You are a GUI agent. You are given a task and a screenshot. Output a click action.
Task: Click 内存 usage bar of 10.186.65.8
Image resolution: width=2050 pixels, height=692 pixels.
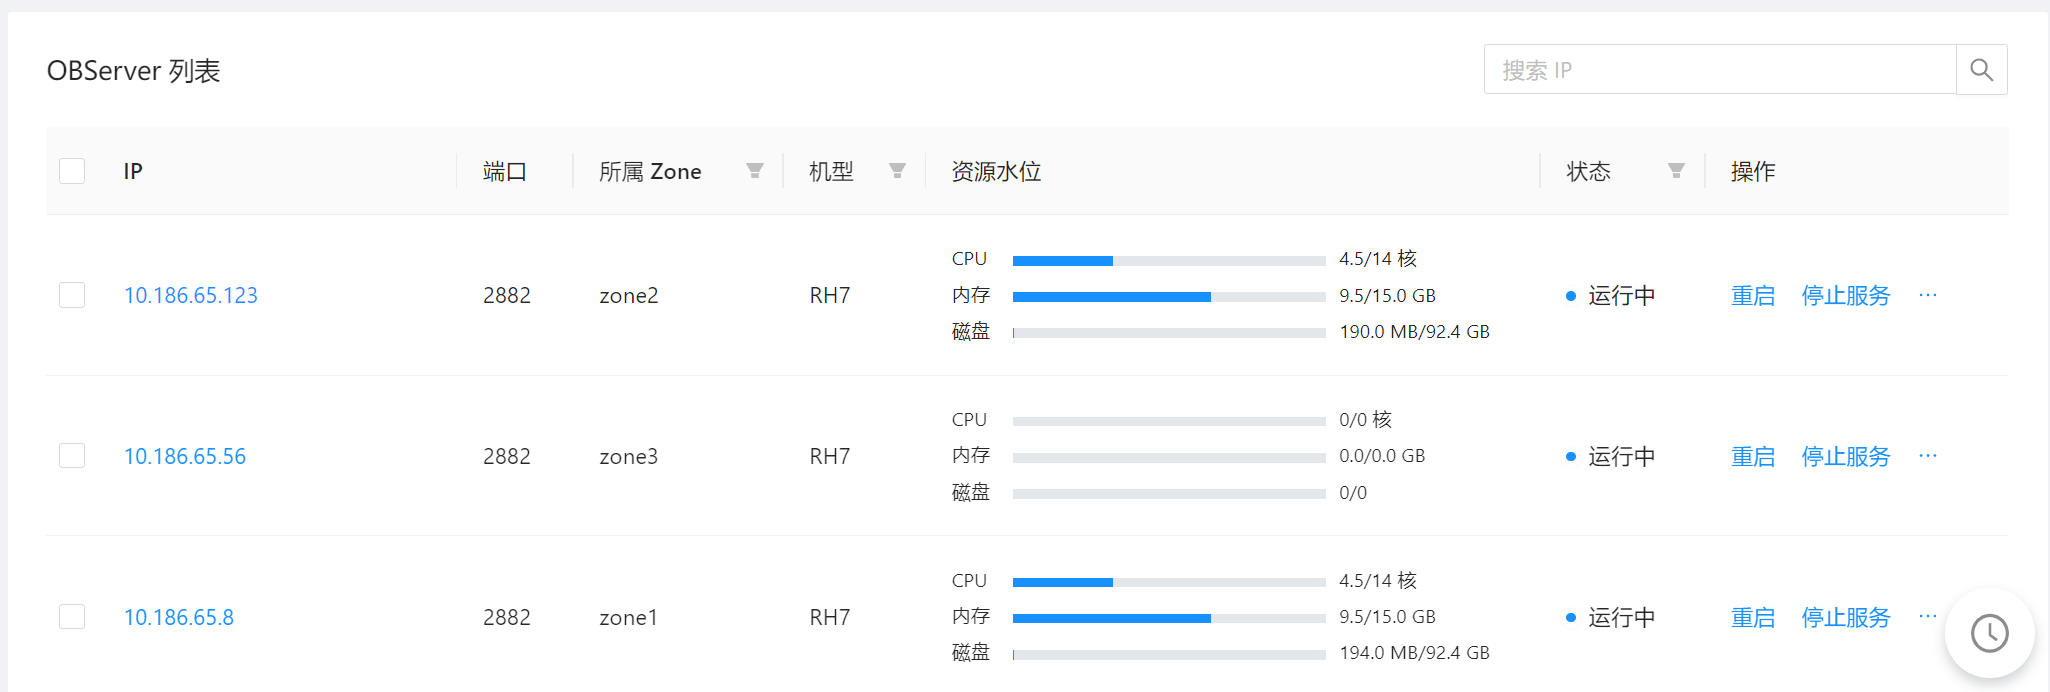1169,618
